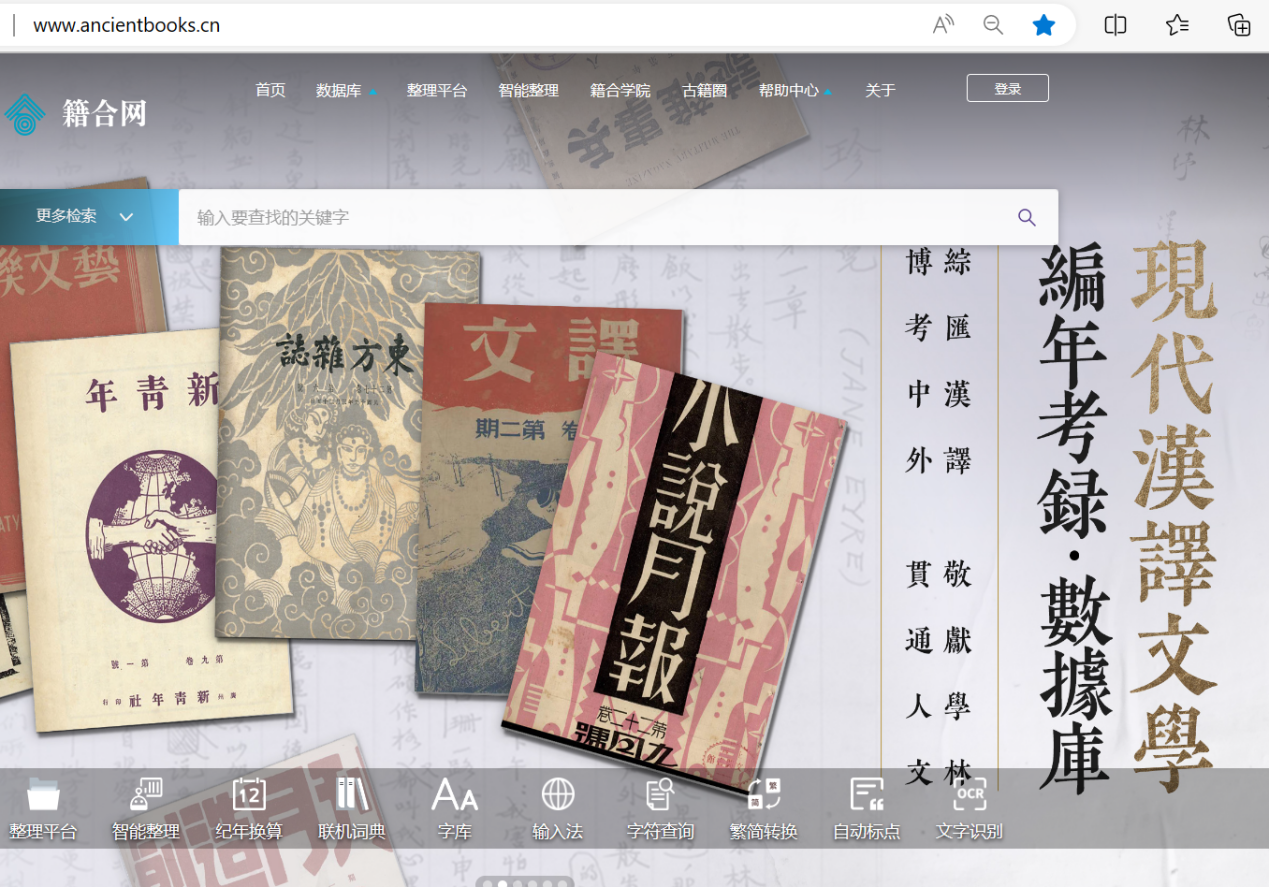Expand the 数据库 navigation dropdown
The width and height of the screenshot is (1269, 887).
point(346,90)
